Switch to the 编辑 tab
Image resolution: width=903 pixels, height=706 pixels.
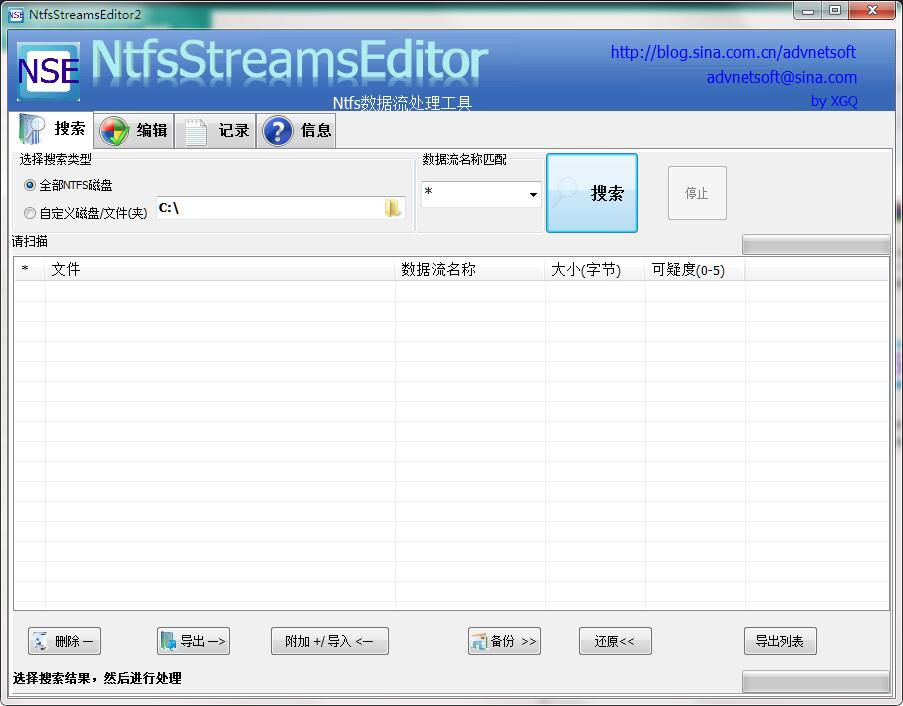click(134, 131)
